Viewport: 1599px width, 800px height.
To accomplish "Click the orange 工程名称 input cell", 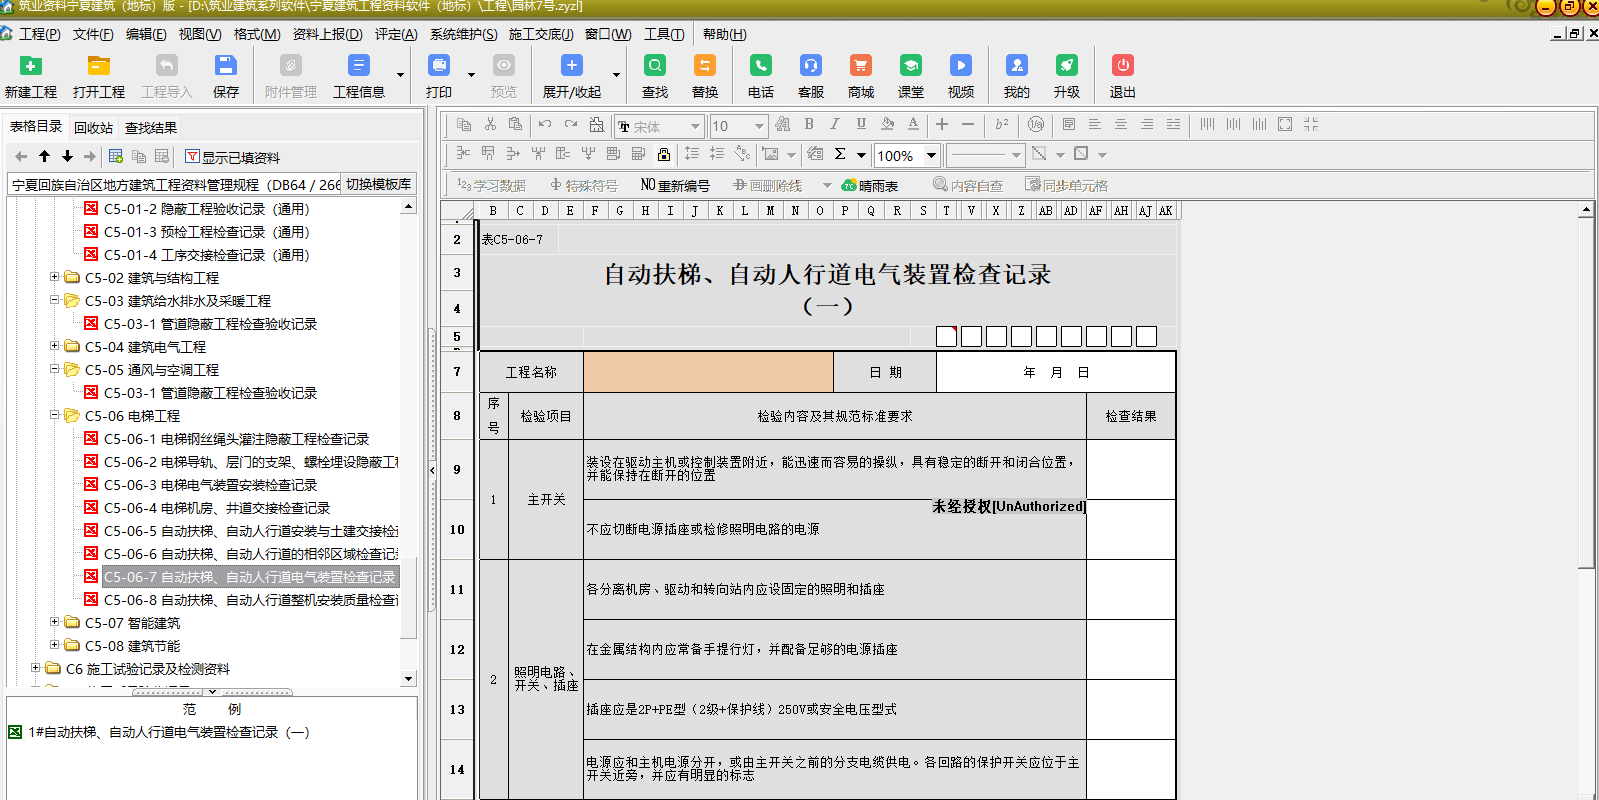I will (708, 372).
